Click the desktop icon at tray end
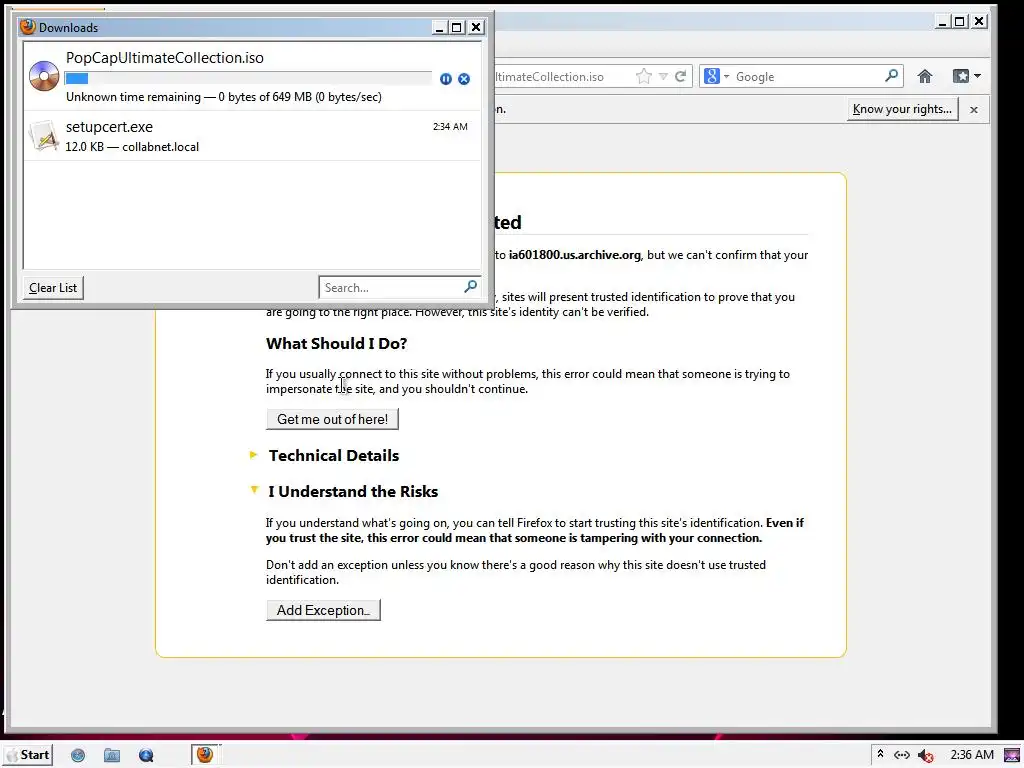 1012,756
